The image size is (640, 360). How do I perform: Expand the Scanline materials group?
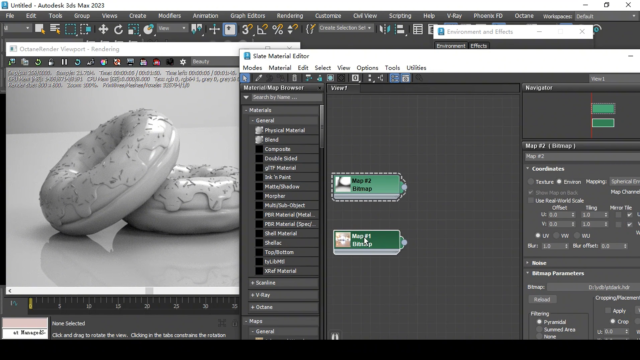pyautogui.click(x=253, y=282)
